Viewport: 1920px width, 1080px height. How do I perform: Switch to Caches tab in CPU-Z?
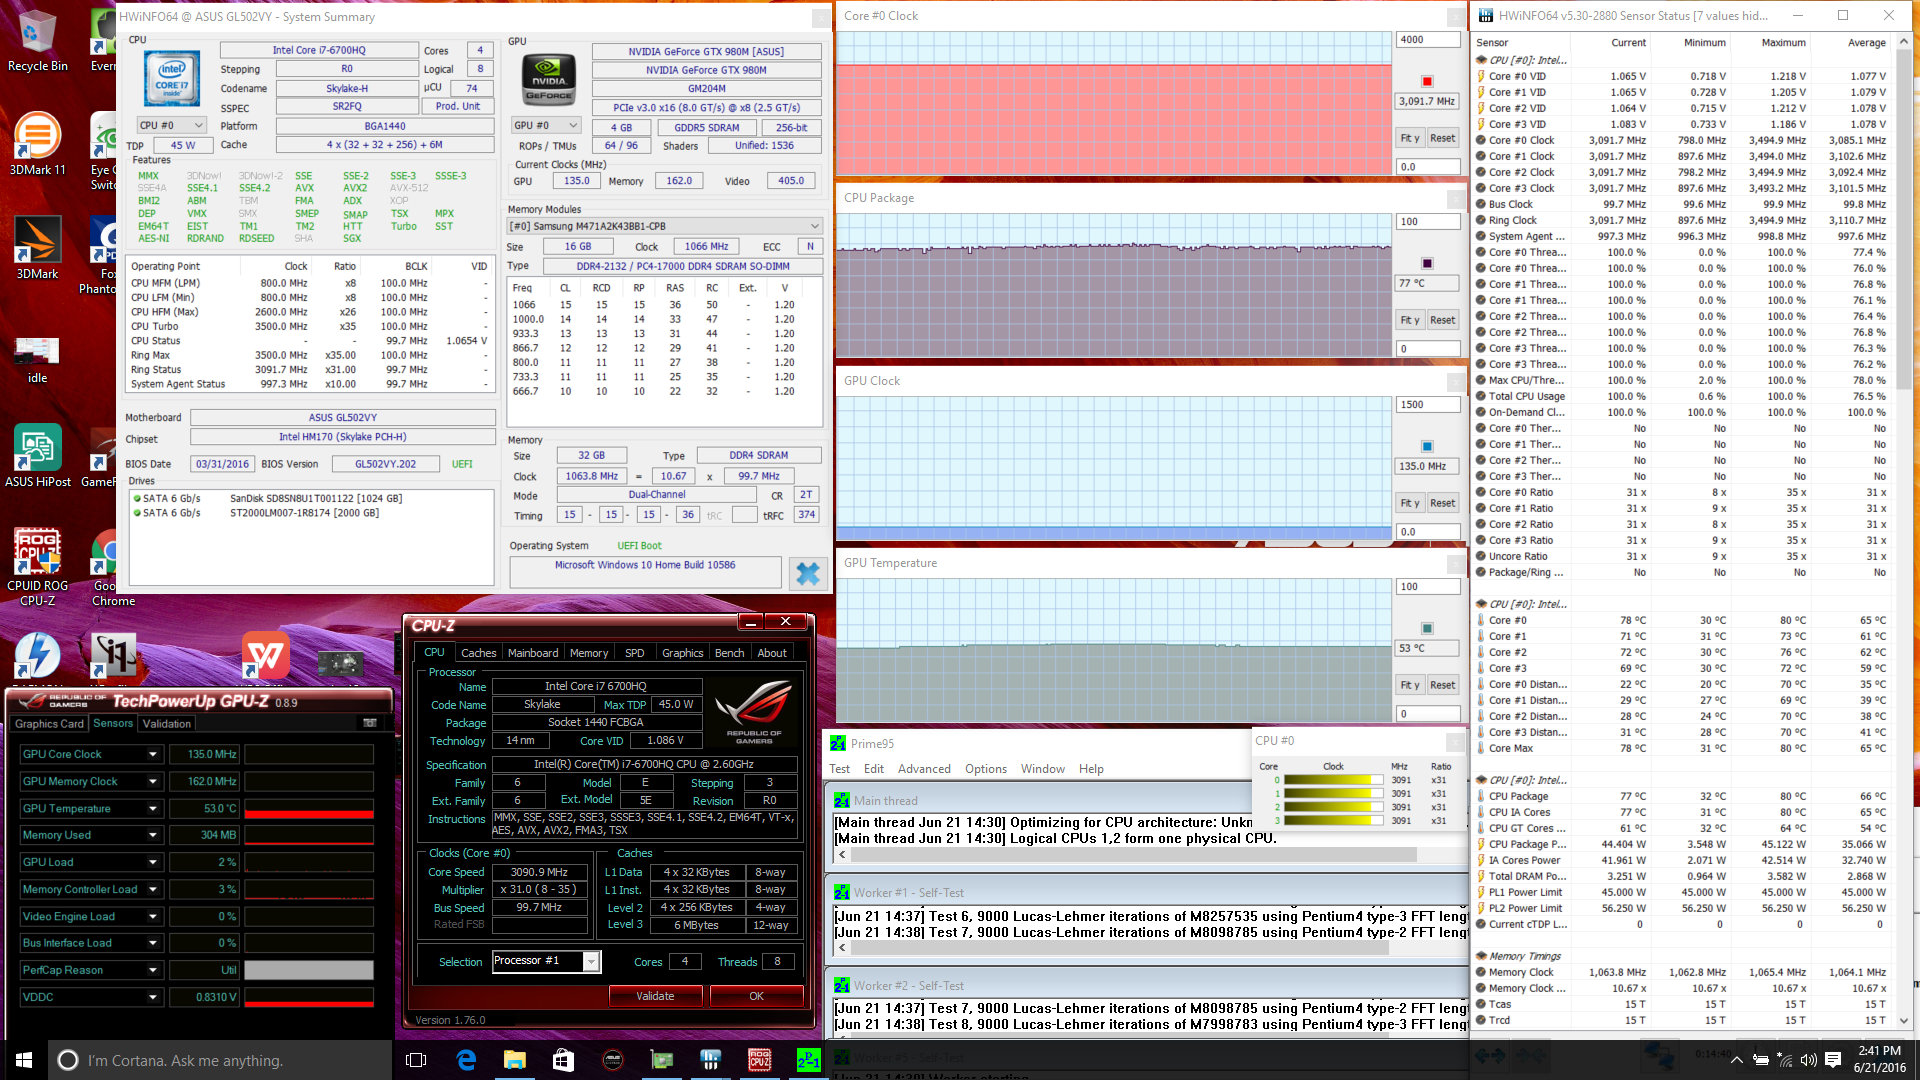(478, 653)
